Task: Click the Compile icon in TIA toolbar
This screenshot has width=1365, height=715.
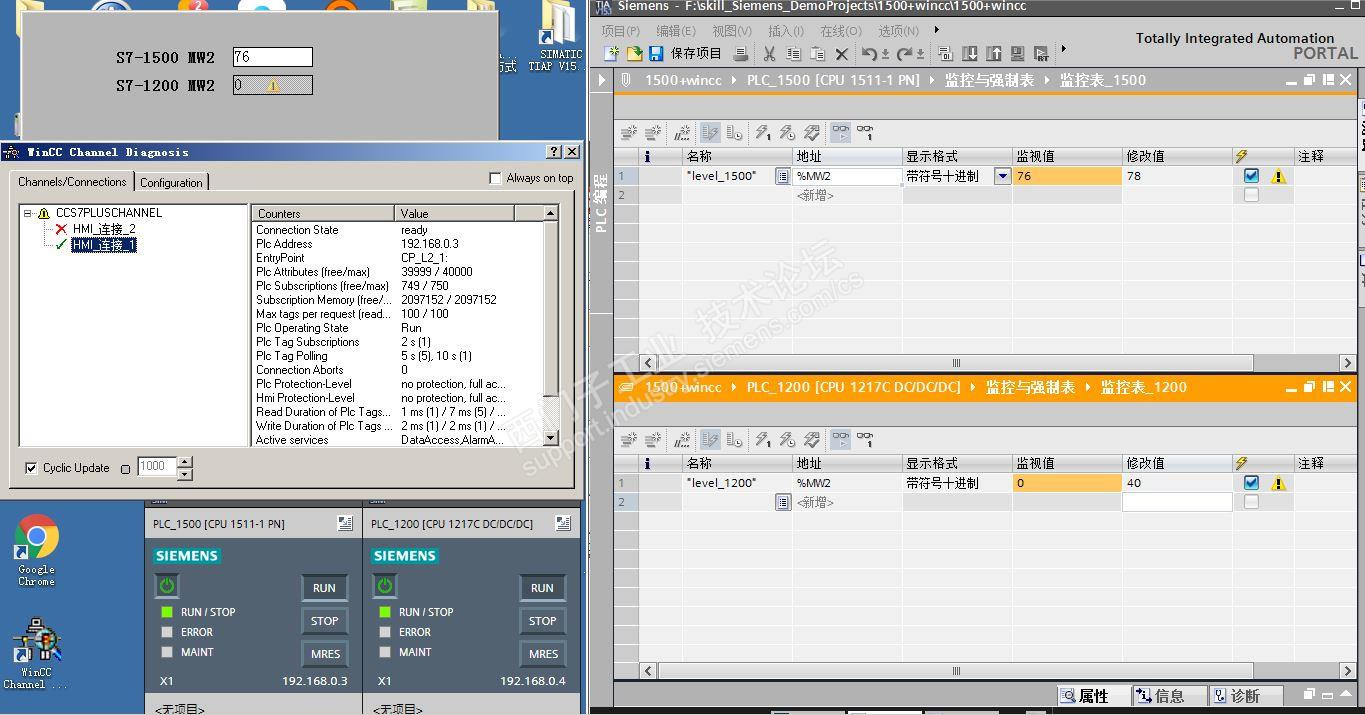Action: pyautogui.click(x=945, y=53)
